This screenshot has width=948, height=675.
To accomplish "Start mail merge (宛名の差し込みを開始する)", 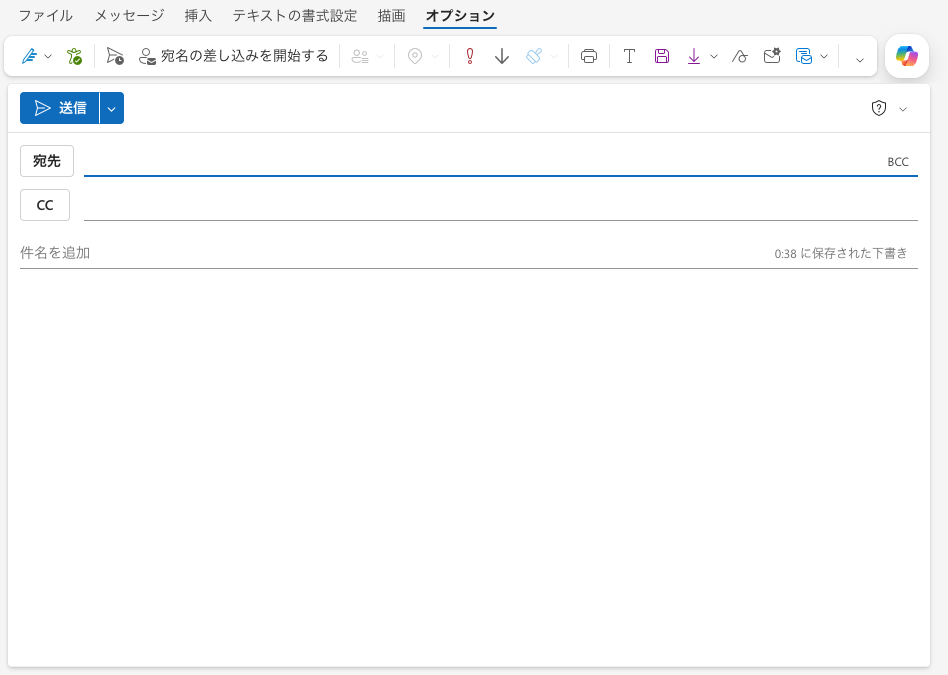I will pyautogui.click(x=233, y=56).
